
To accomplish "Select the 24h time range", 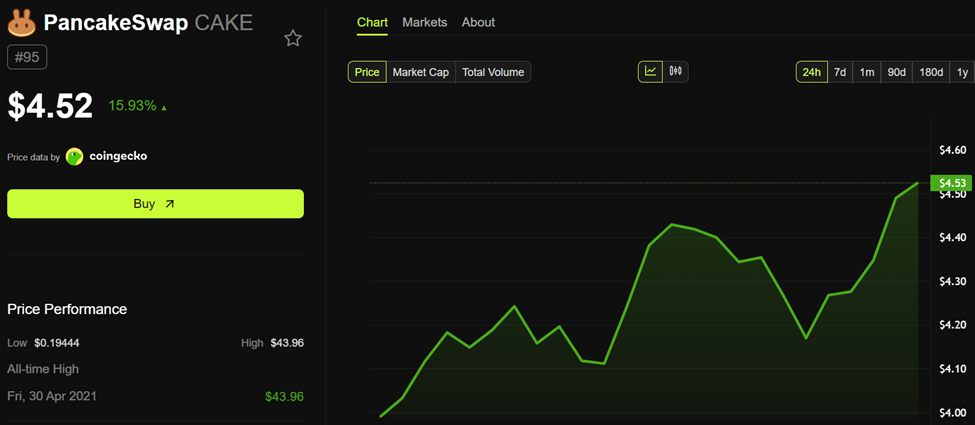I will tap(811, 72).
